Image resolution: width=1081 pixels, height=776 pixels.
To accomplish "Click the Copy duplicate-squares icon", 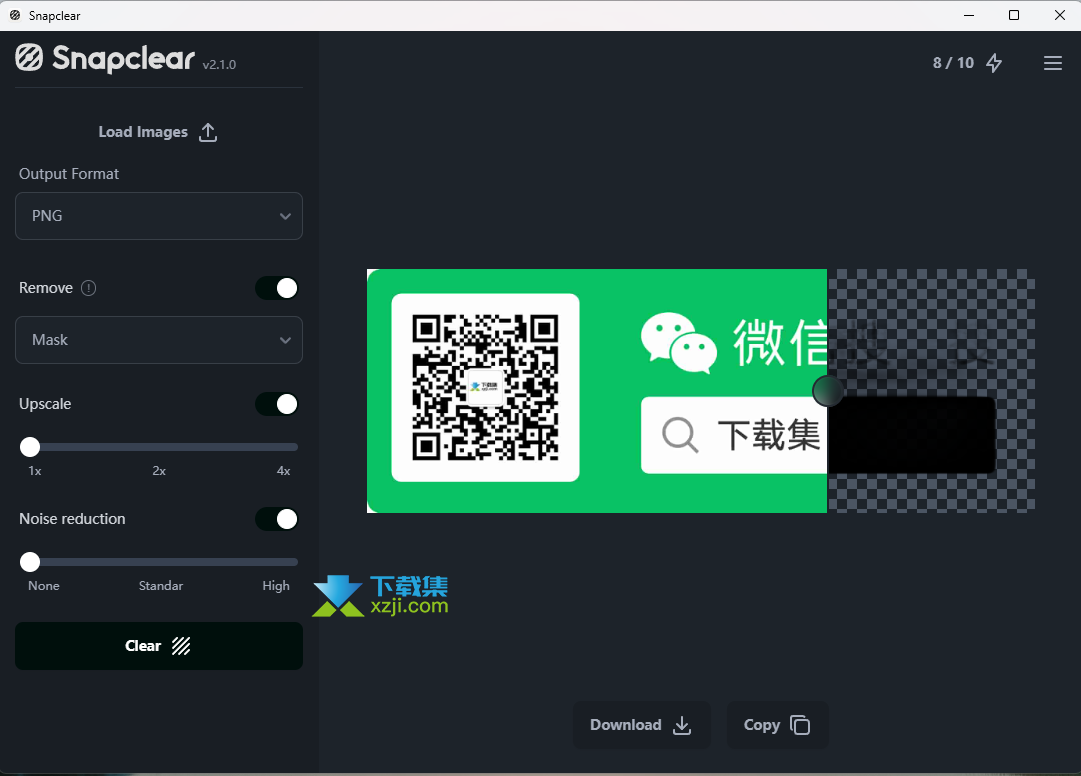I will (x=800, y=725).
